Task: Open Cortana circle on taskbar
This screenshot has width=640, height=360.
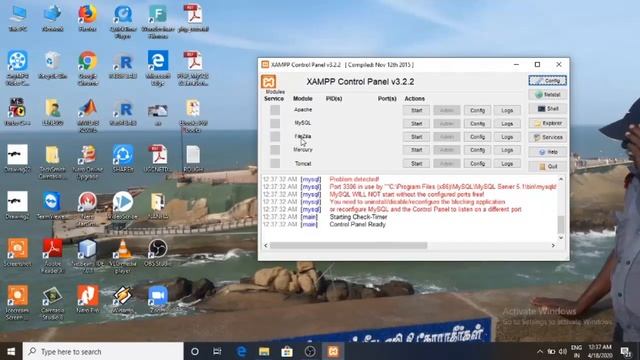Action: pyautogui.click(x=195, y=351)
